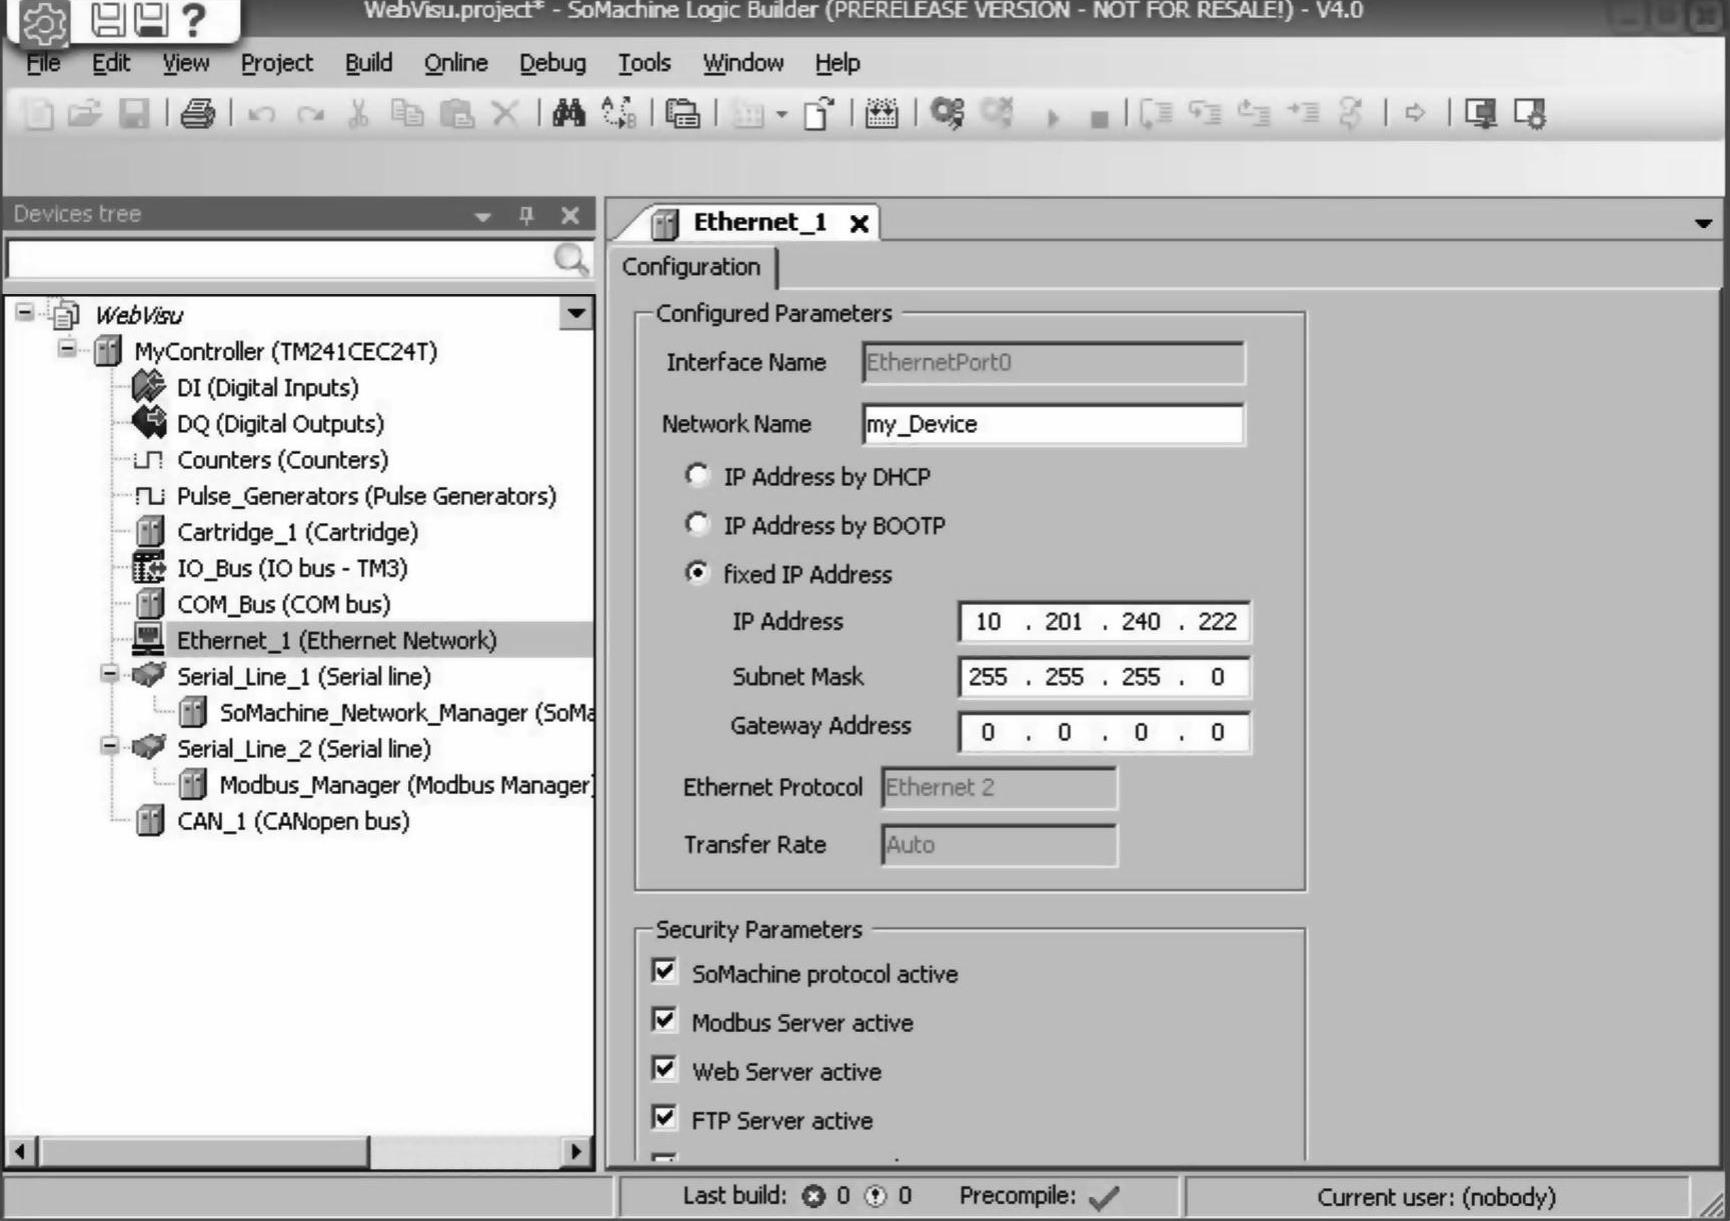Click the monitor icon near toolbar end
This screenshot has height=1221, width=1730.
[1480, 114]
